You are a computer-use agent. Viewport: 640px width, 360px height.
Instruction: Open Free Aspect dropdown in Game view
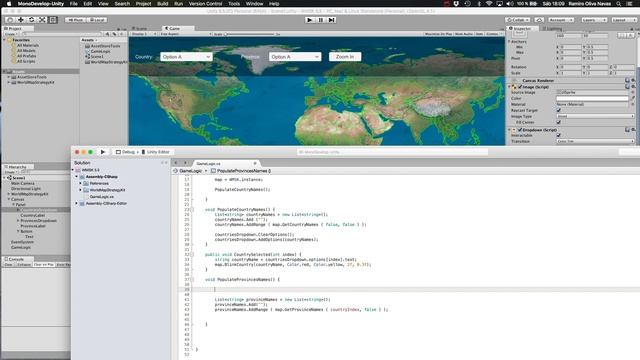(185, 34)
